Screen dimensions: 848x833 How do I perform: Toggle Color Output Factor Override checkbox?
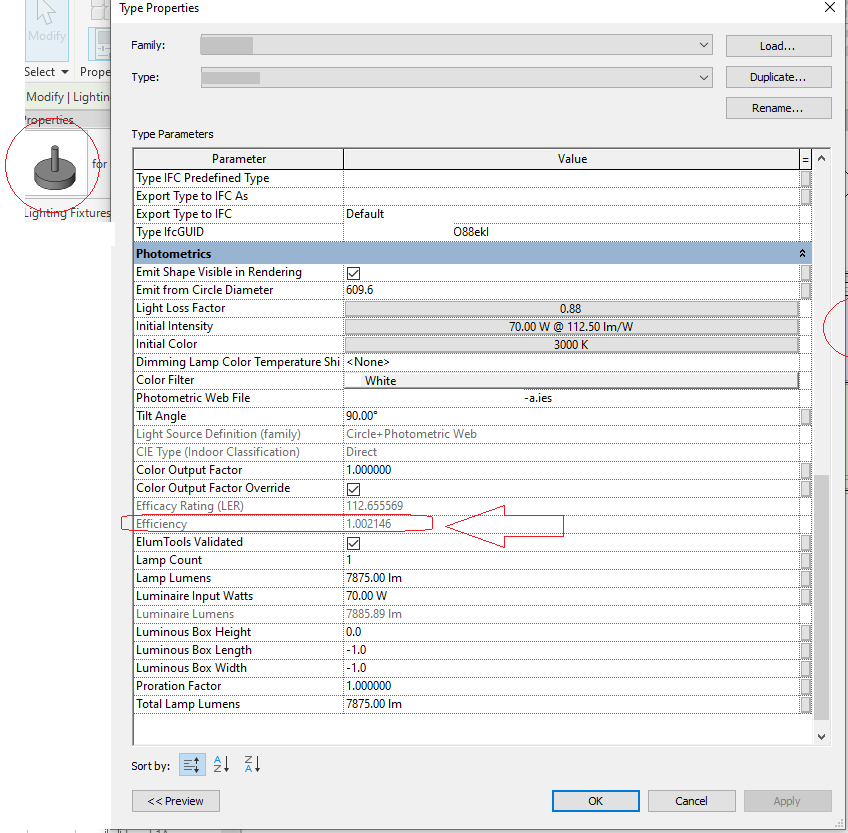353,489
